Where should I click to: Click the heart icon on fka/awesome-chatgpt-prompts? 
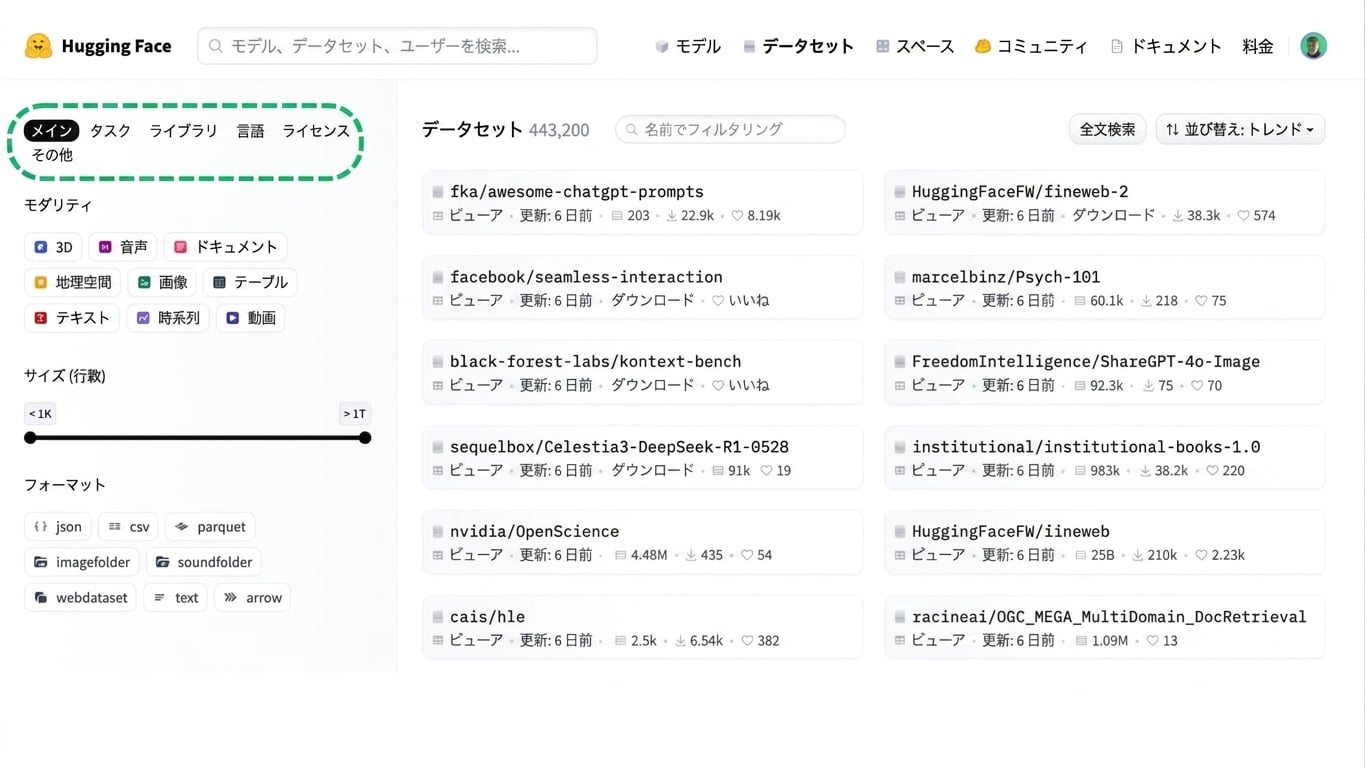[737, 215]
